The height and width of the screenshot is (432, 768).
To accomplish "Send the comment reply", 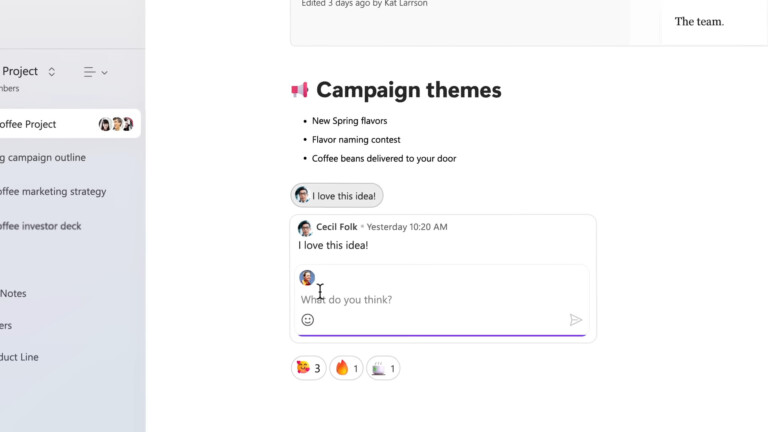I will tap(576, 320).
